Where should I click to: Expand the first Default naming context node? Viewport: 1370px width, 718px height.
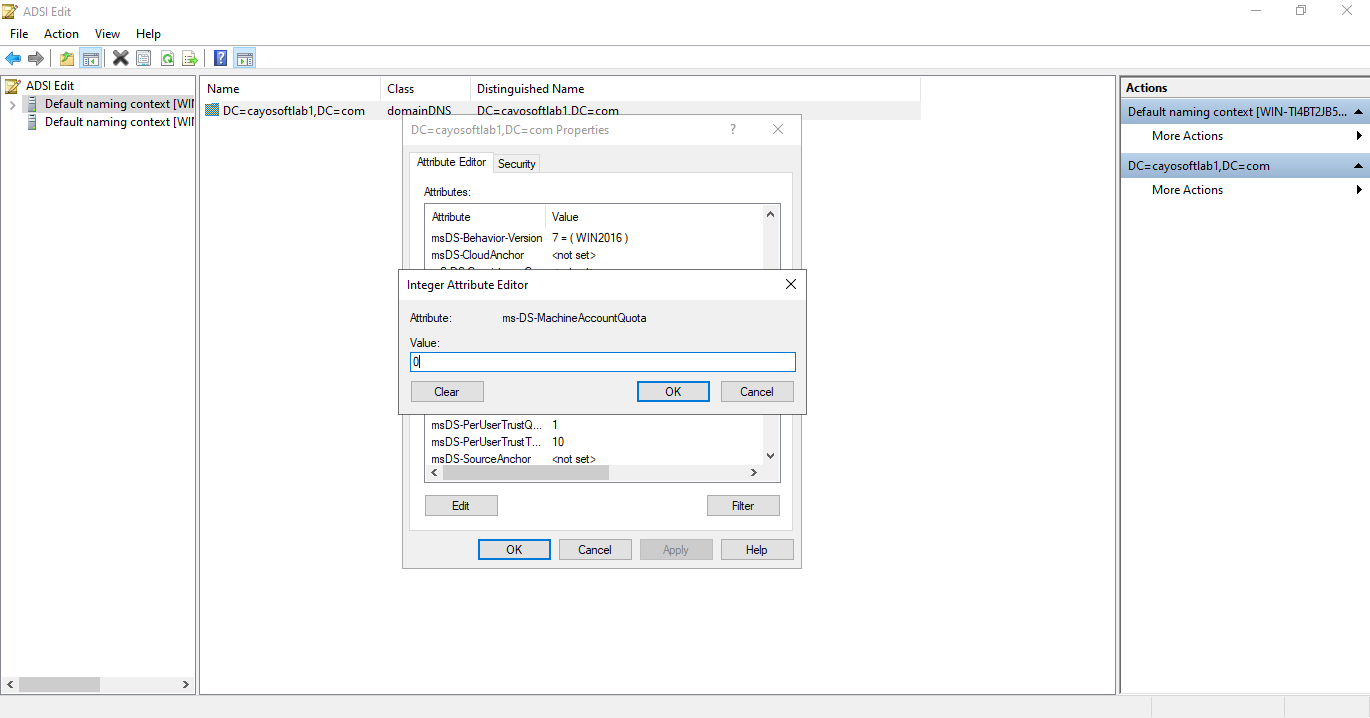[x=12, y=104]
